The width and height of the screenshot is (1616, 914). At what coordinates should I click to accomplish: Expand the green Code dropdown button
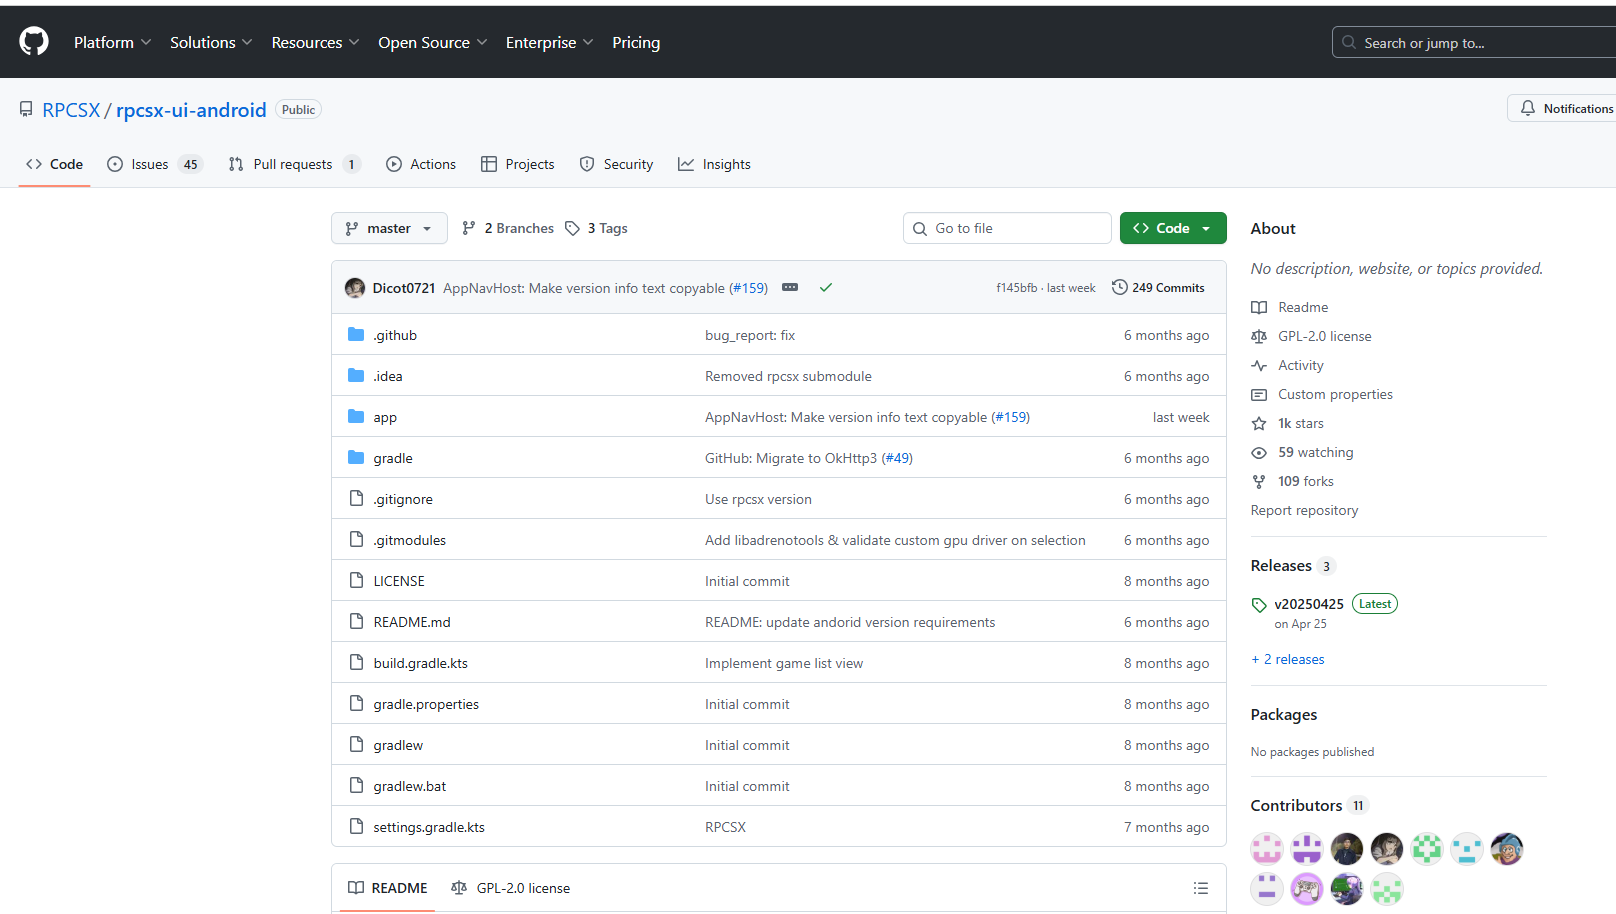coord(1173,228)
